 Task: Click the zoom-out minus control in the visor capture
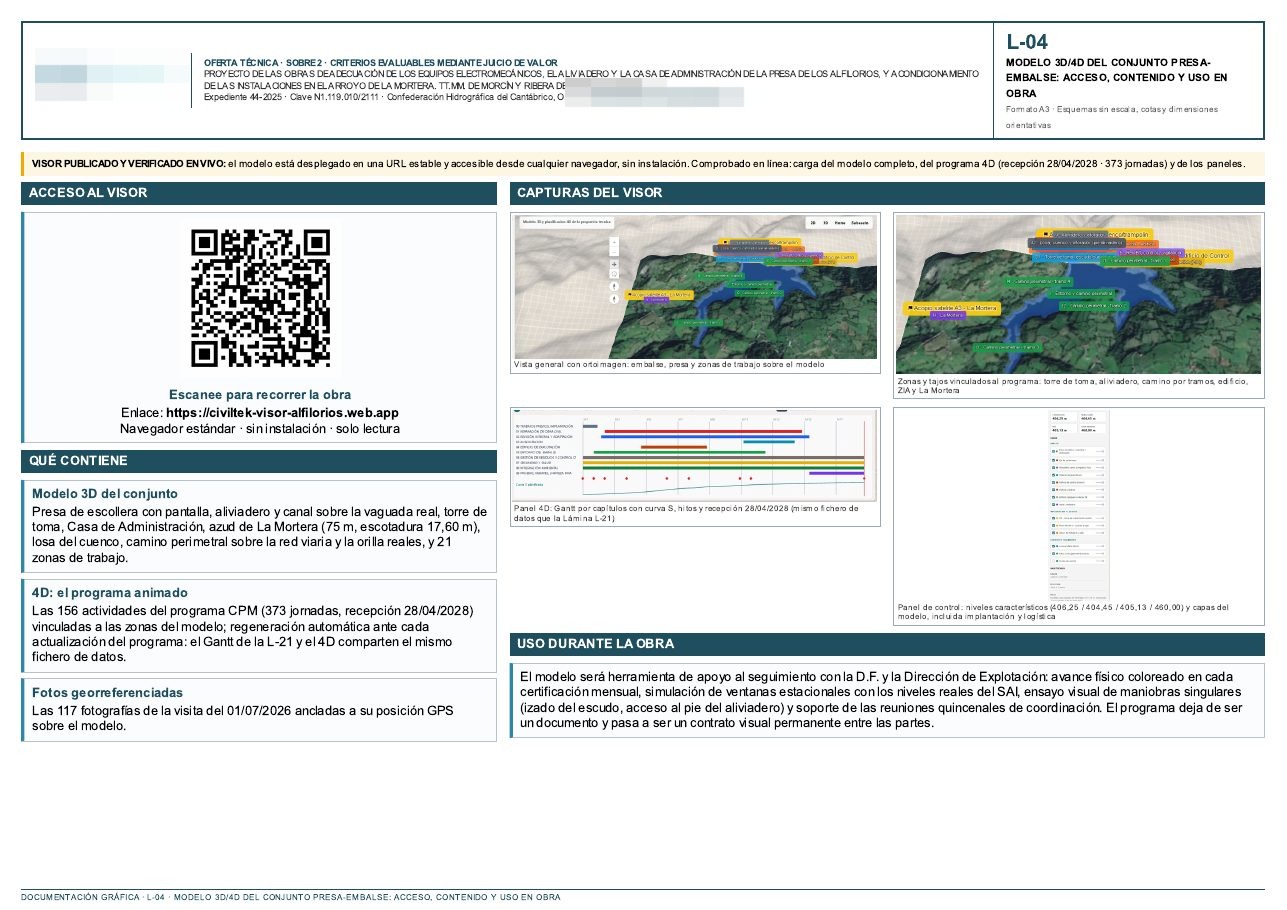click(x=614, y=252)
